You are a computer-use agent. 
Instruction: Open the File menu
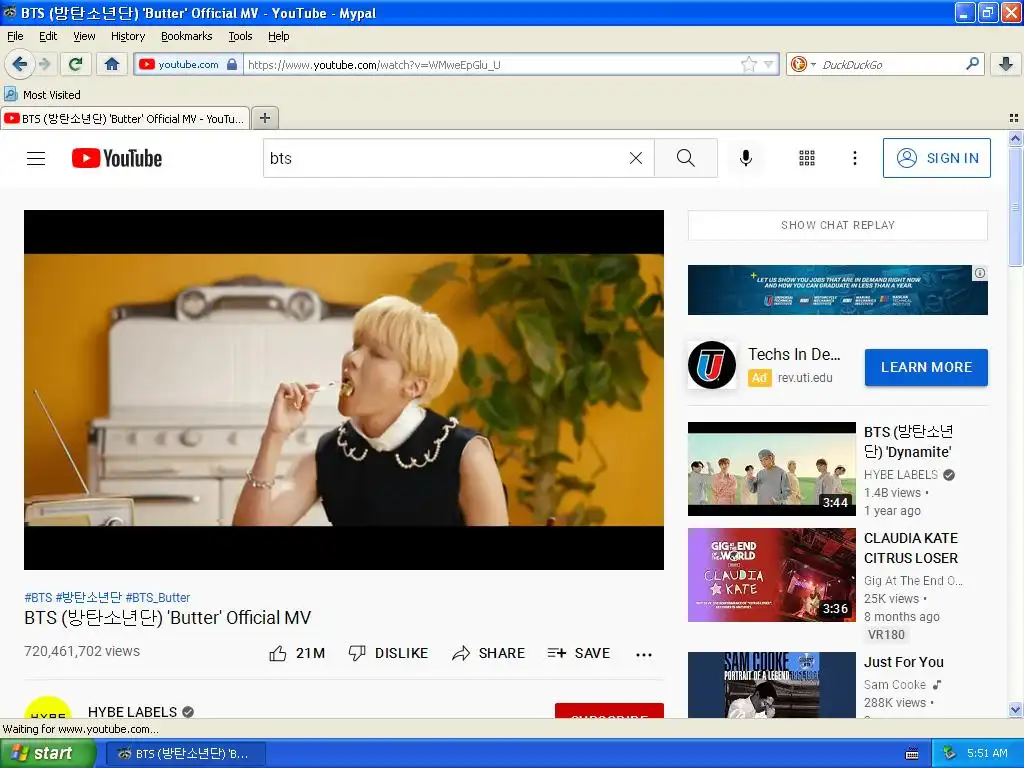coord(15,37)
